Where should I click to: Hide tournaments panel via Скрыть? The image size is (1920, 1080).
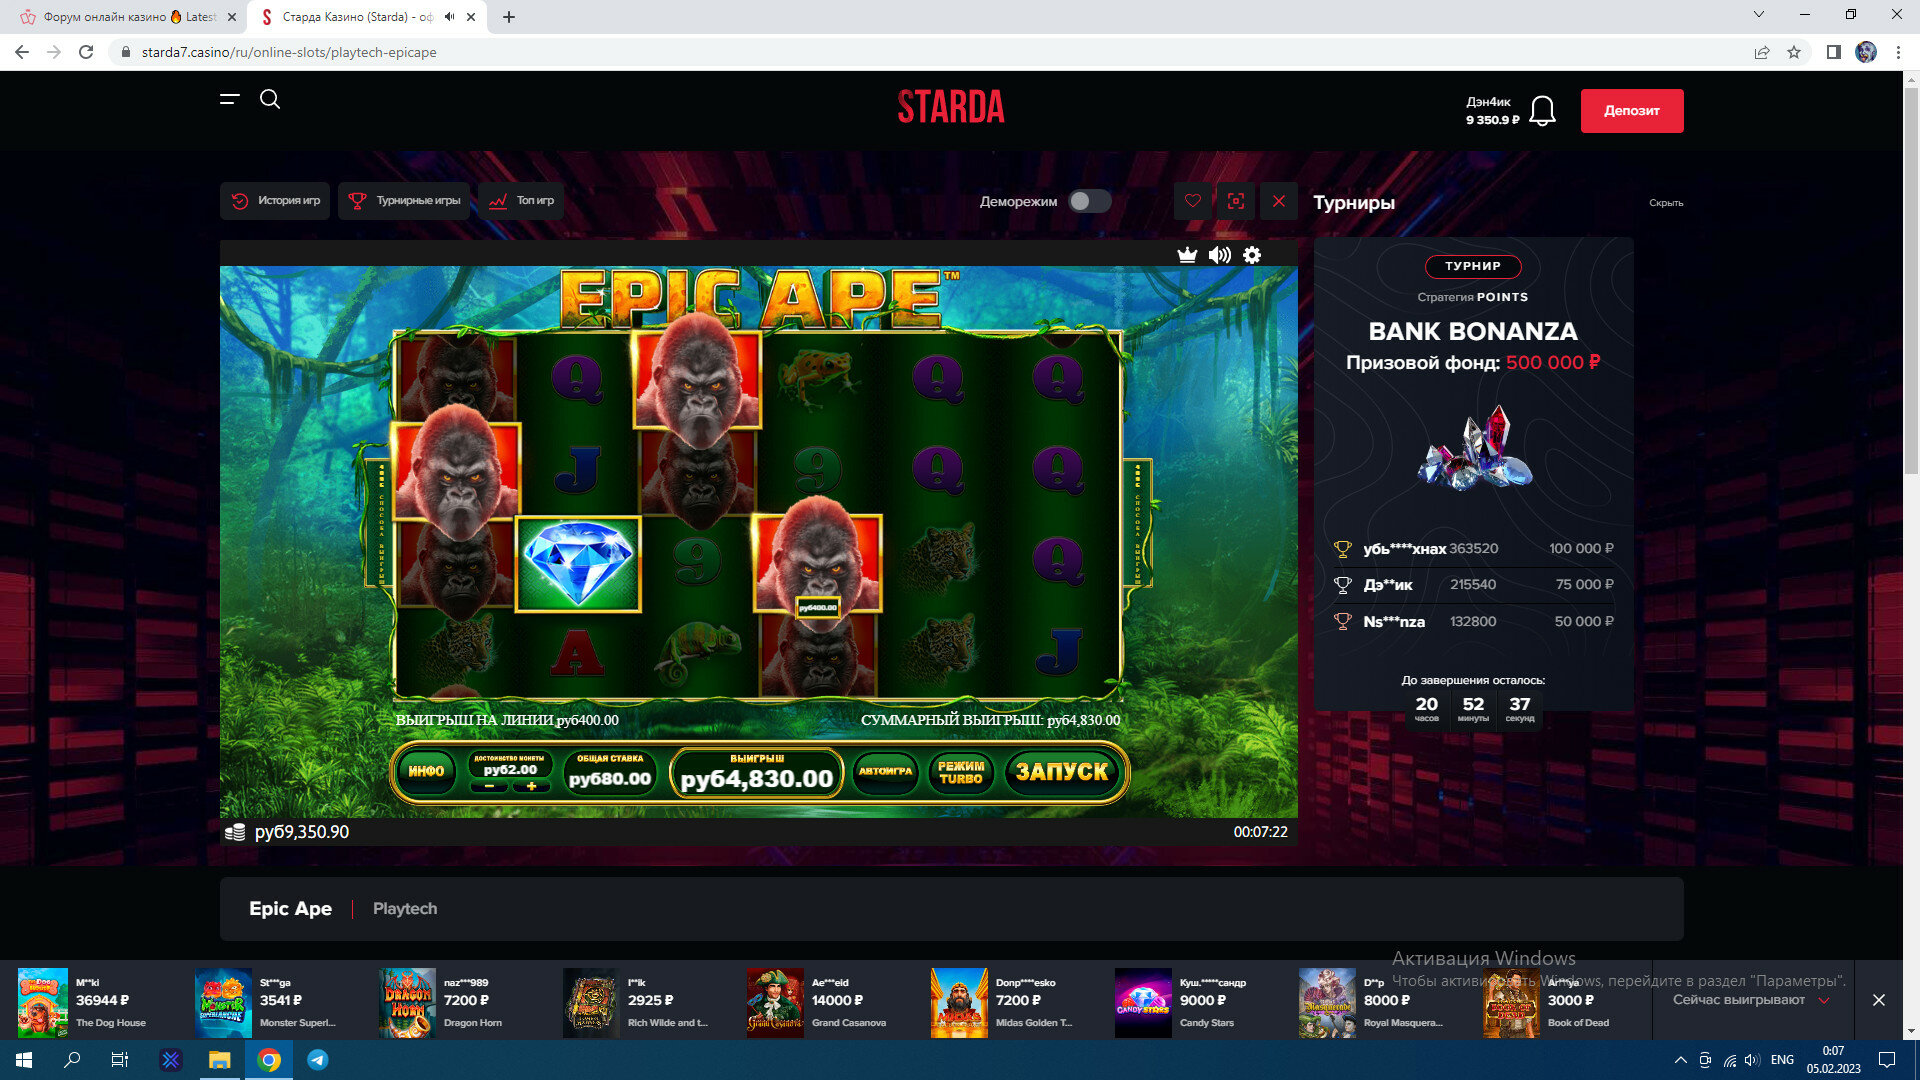coord(1665,203)
